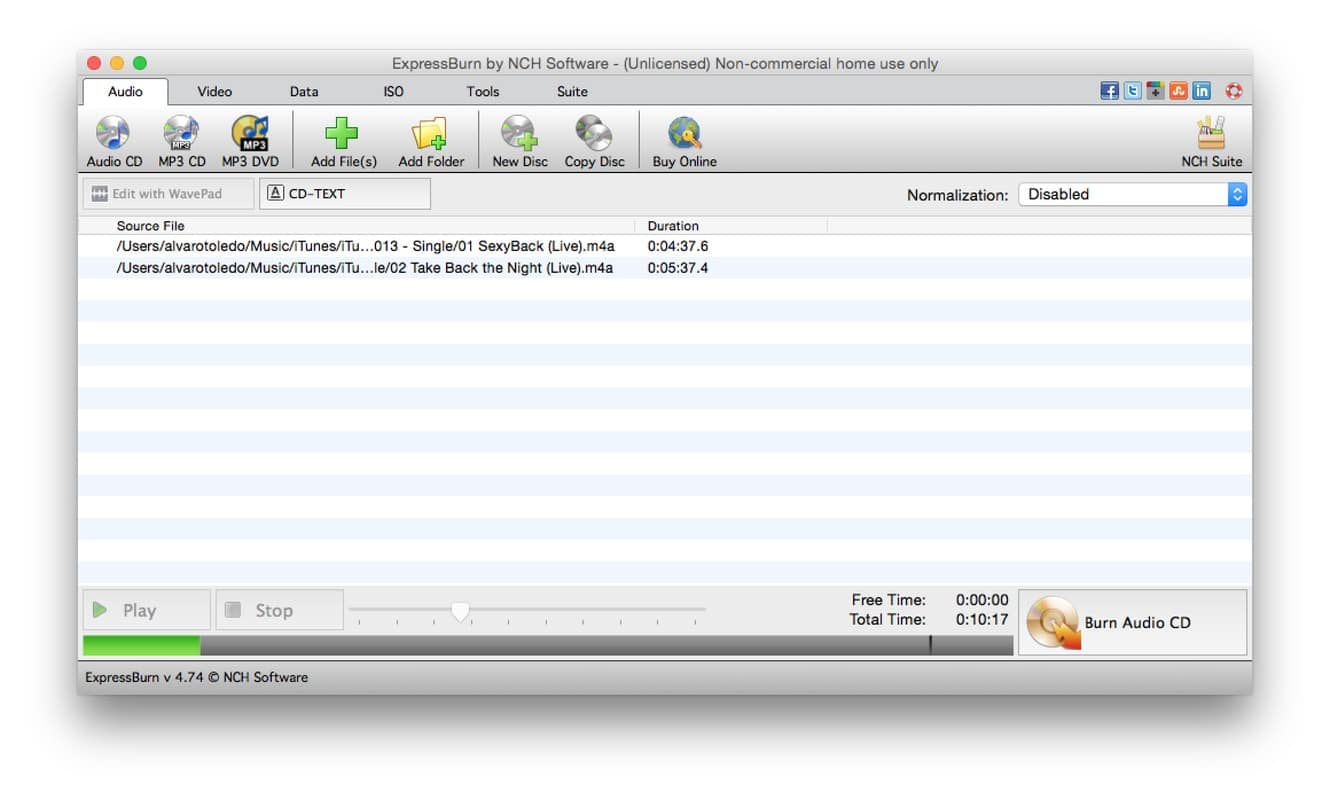Click Add File(s) to import tracks
1330x800 pixels.
(341, 140)
